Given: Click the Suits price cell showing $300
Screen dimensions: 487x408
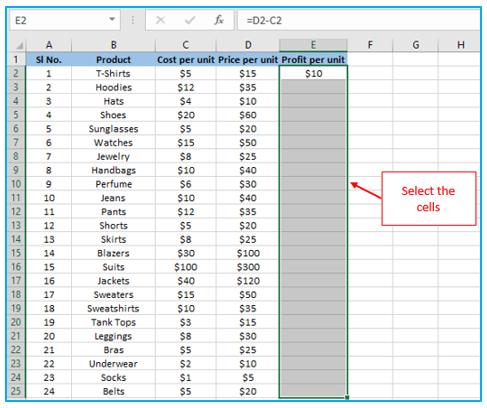Looking at the screenshot, I should (x=248, y=267).
